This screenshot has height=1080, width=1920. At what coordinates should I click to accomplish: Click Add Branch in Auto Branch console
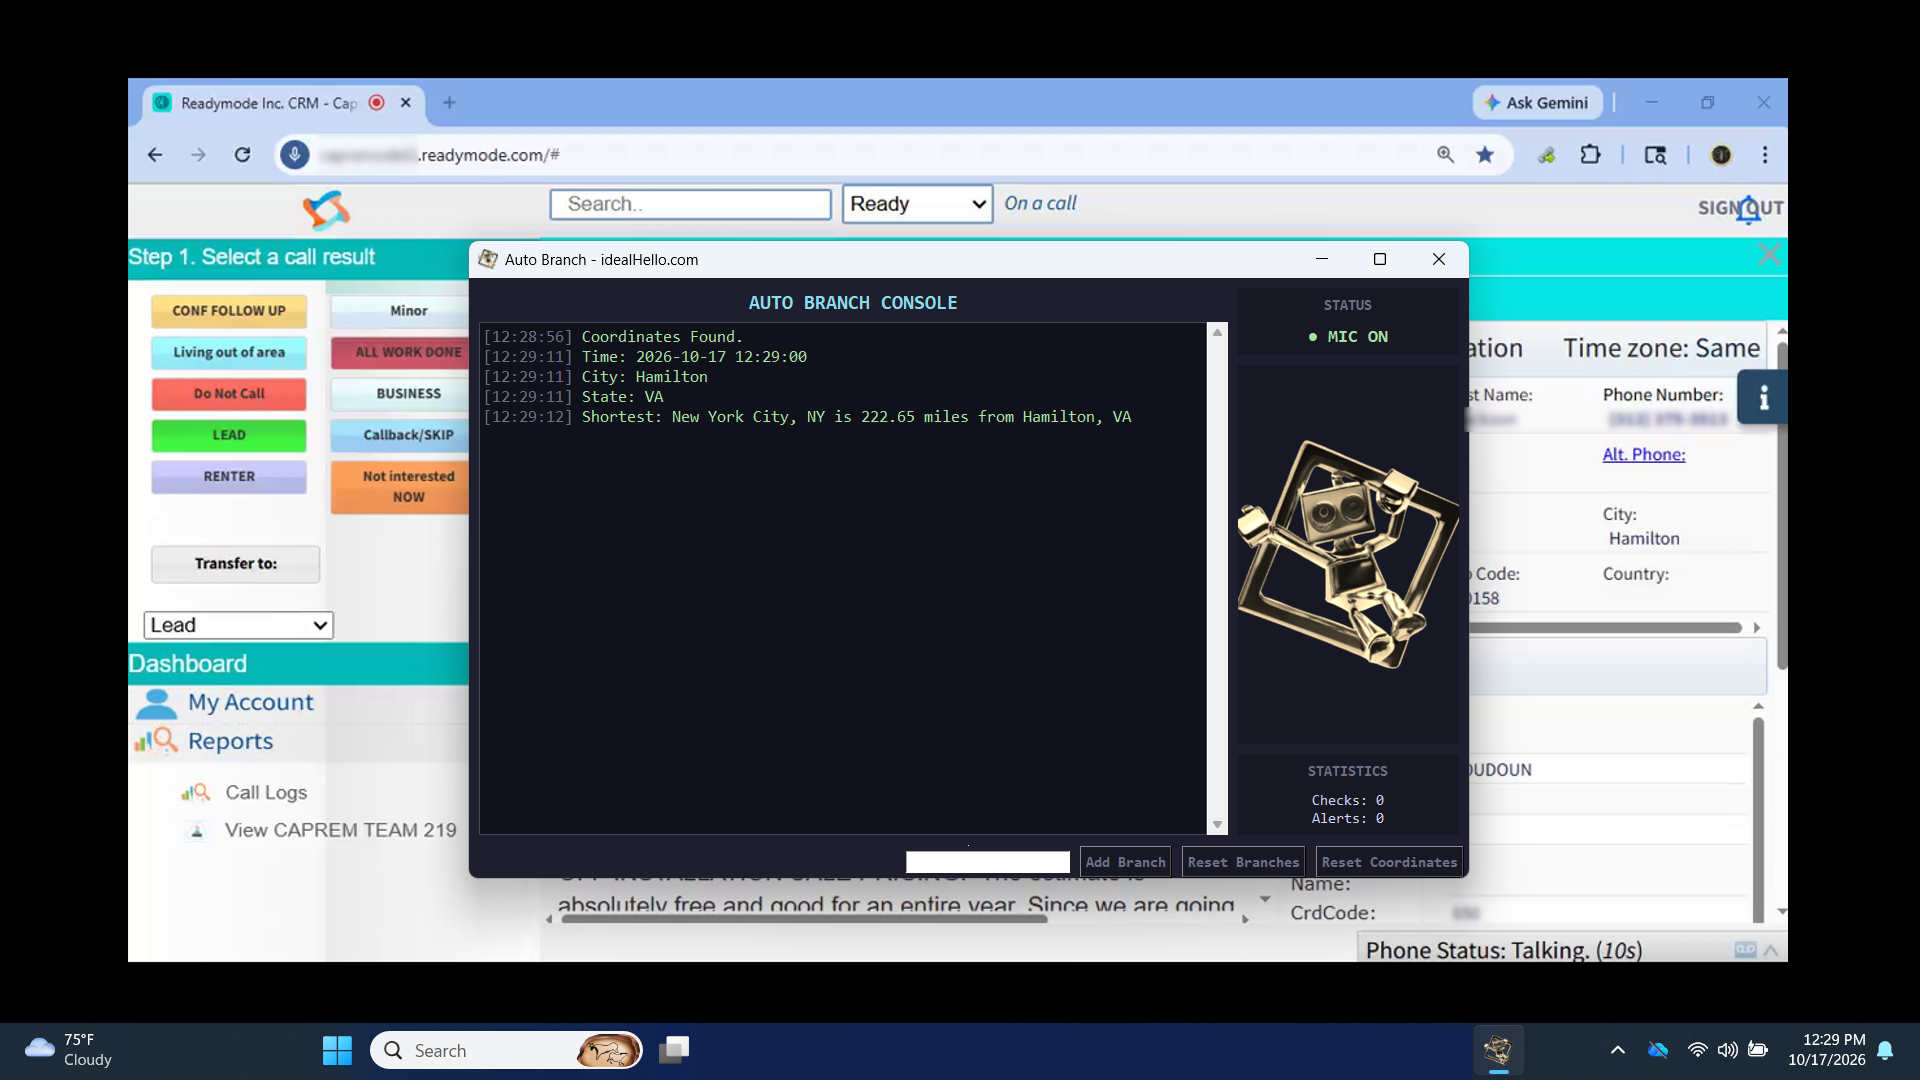pyautogui.click(x=1125, y=862)
